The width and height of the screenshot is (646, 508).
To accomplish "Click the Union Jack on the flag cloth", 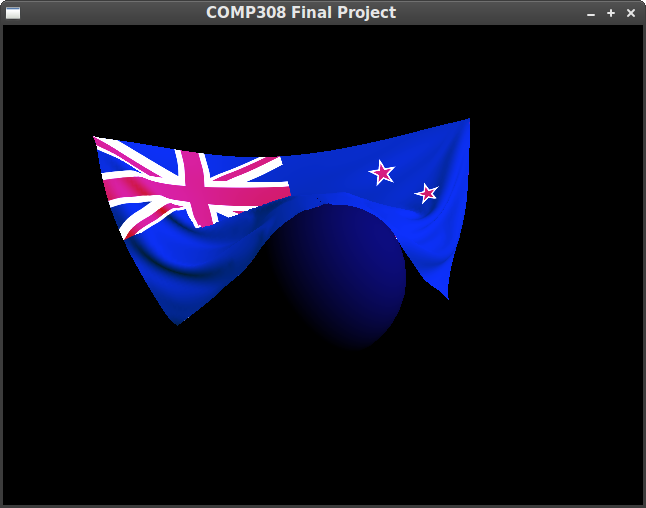I will tap(193, 187).
